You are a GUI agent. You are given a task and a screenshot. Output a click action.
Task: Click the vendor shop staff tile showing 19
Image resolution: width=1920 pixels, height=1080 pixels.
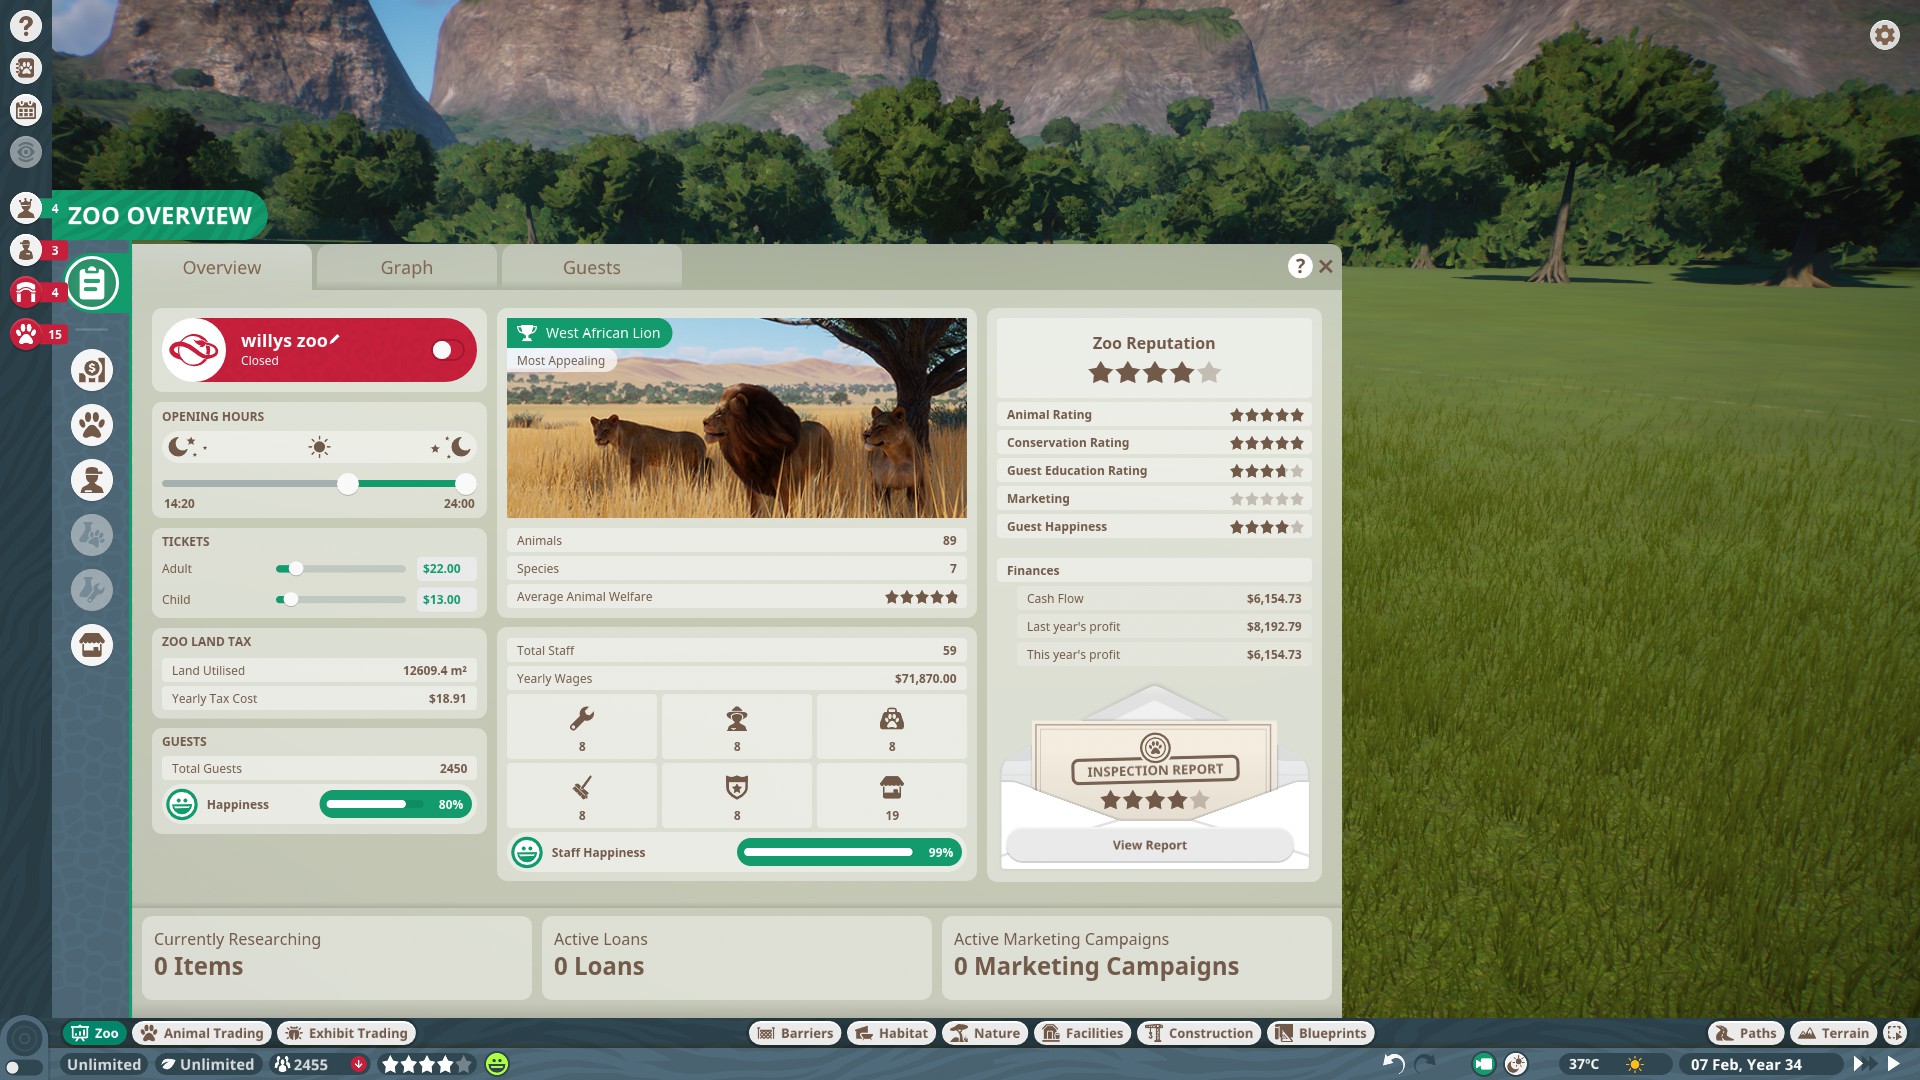[892, 796]
